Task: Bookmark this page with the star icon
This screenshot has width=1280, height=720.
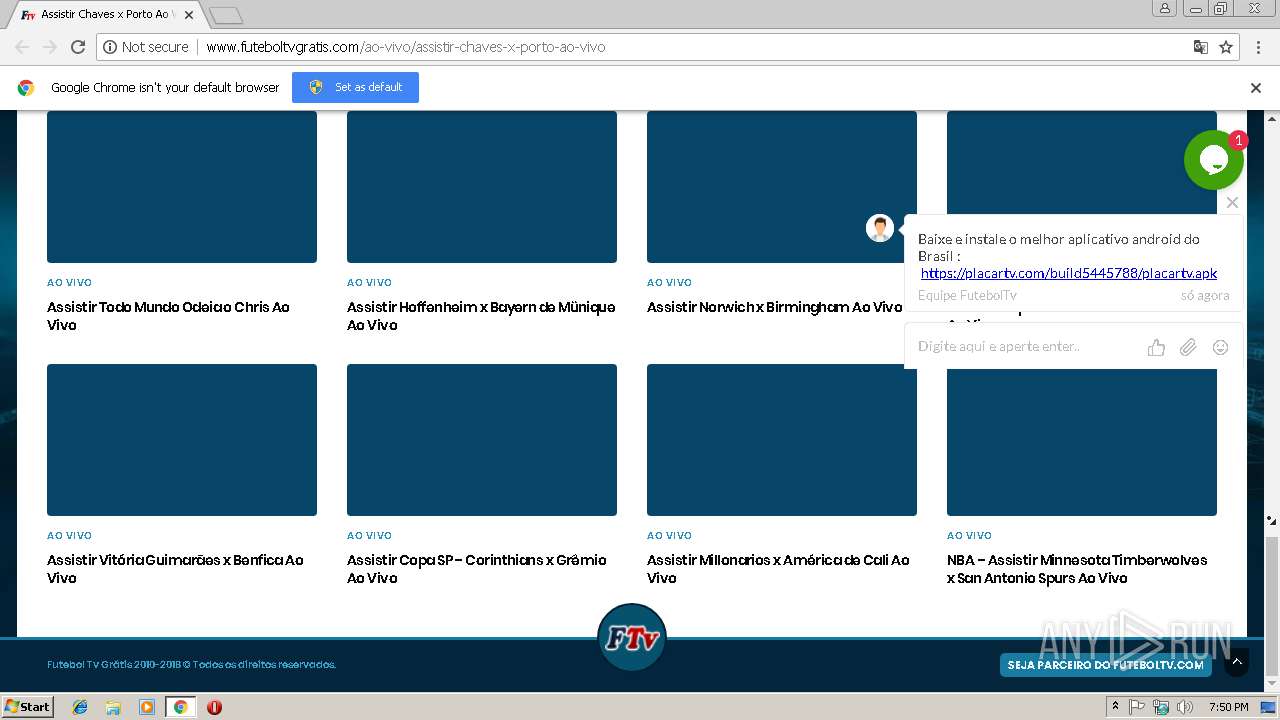Action: [x=1226, y=47]
